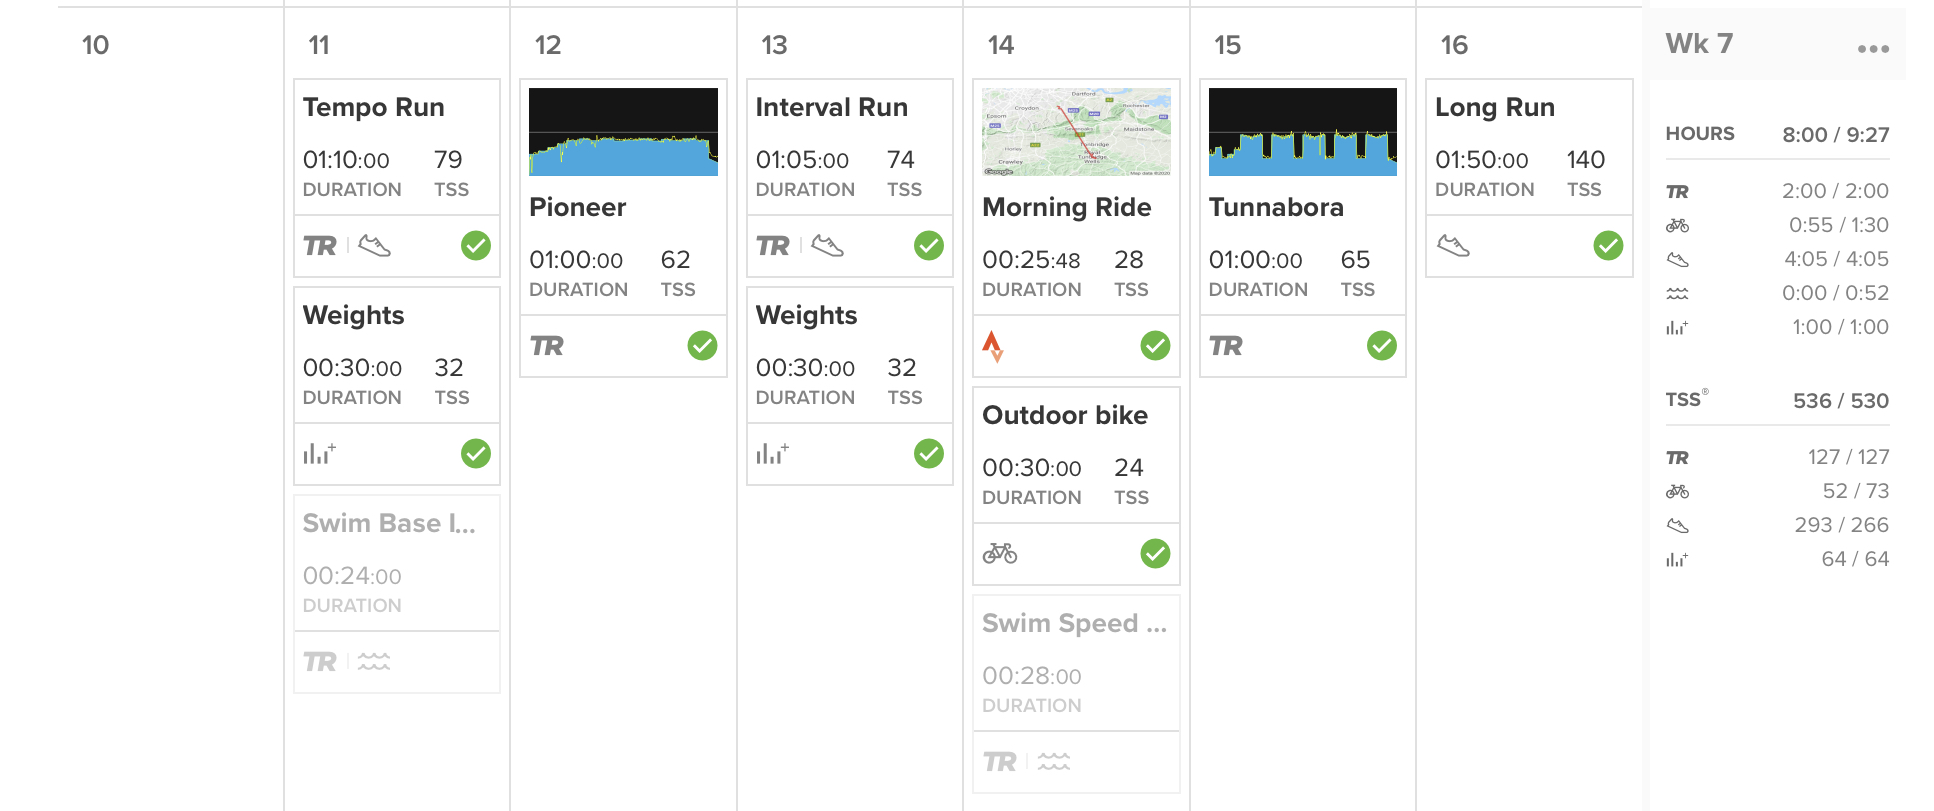Click swim icon on Swim Speed card
Image resolution: width=1934 pixels, height=811 pixels.
[x=1054, y=761]
